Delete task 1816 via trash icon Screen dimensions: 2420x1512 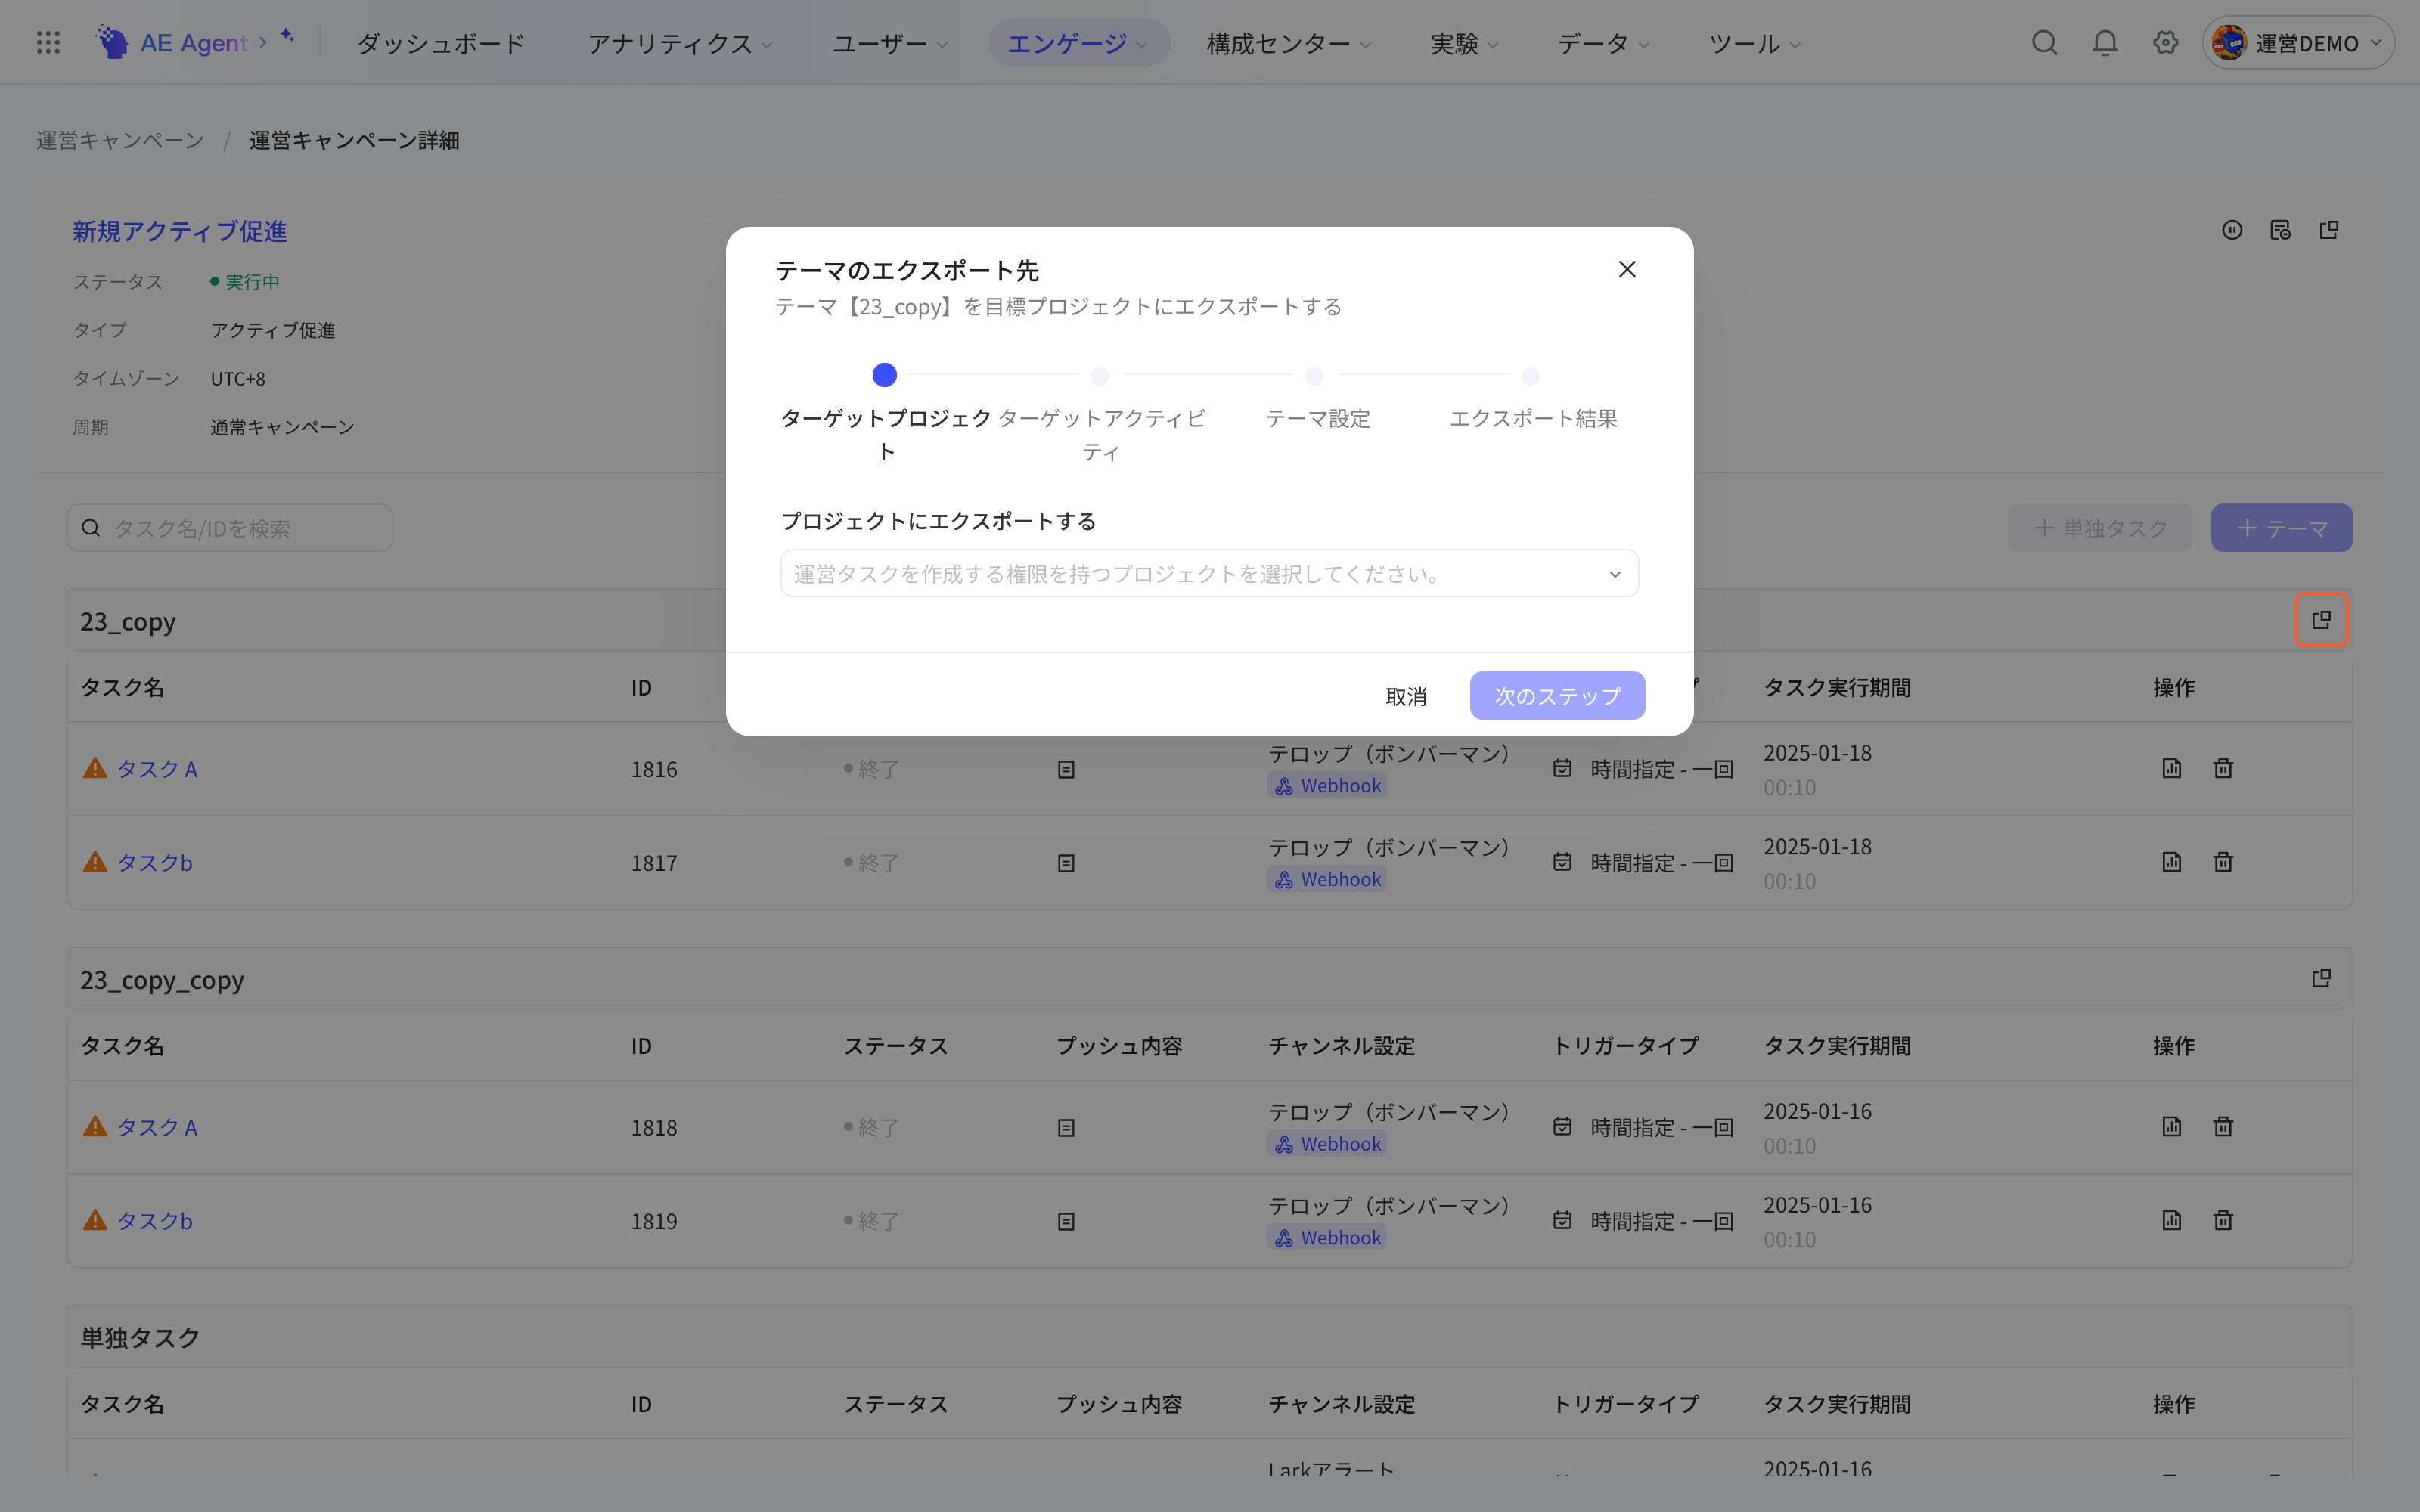pyautogui.click(x=2223, y=768)
